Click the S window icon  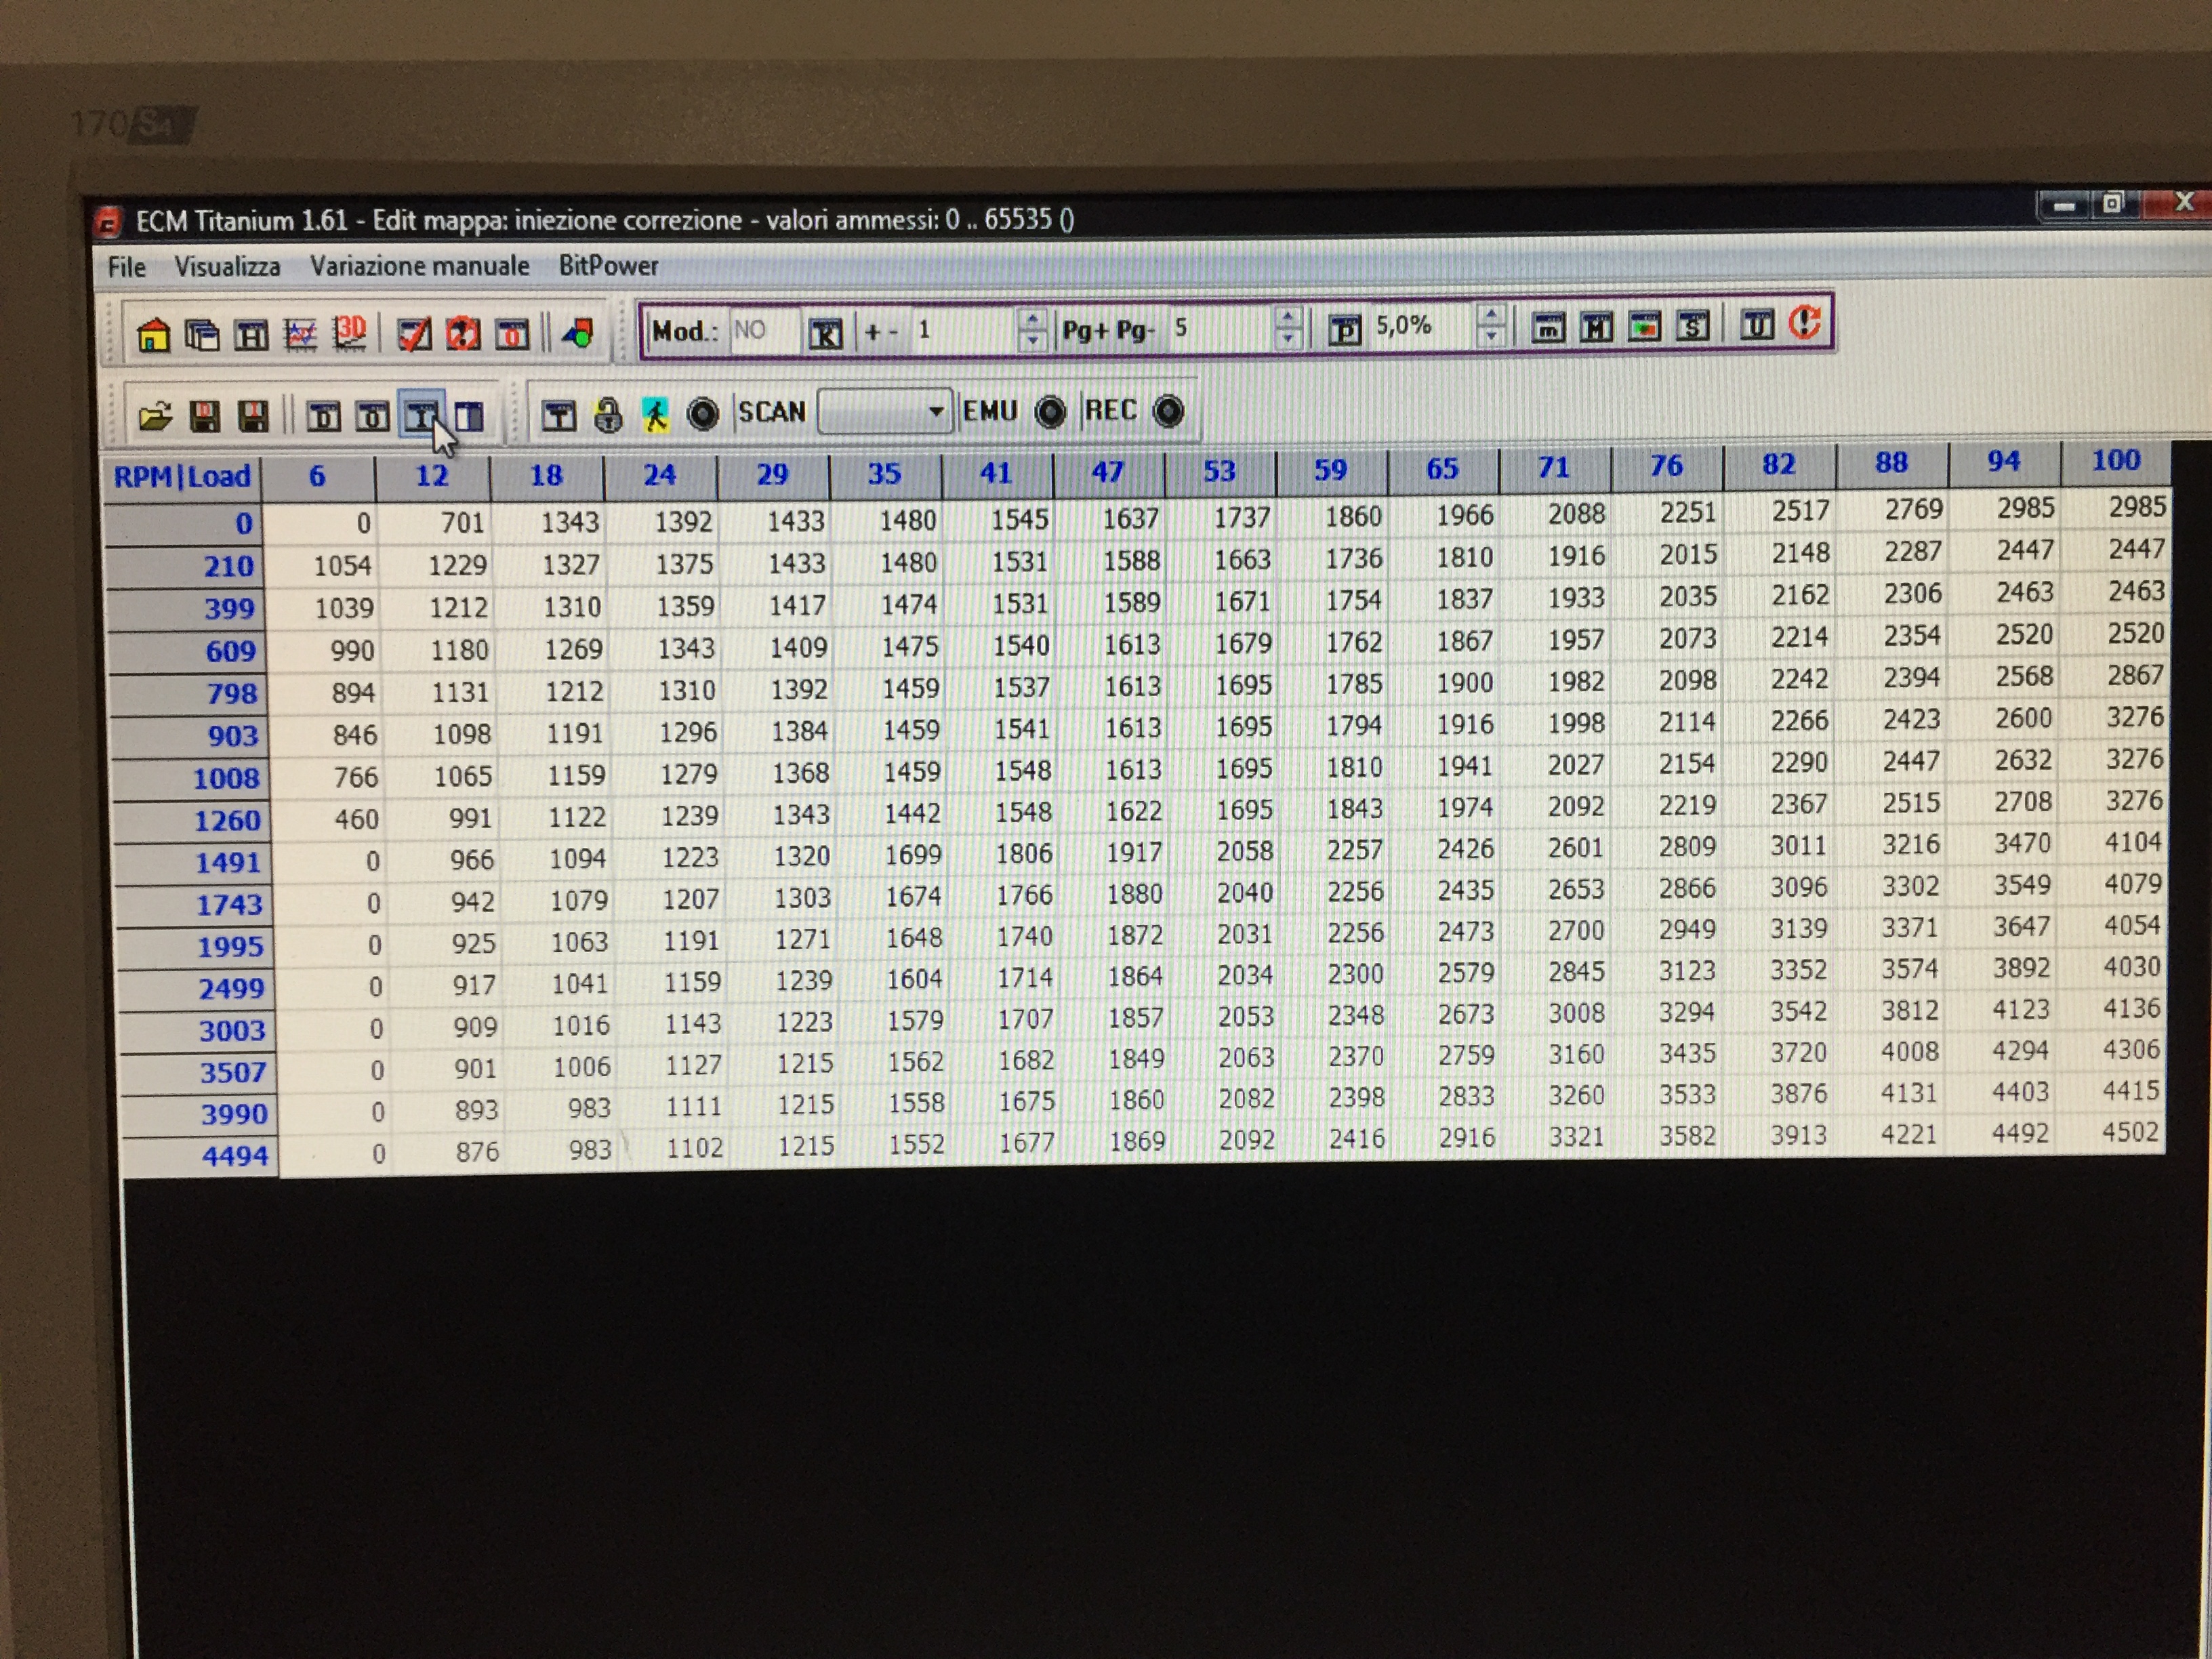(1692, 325)
